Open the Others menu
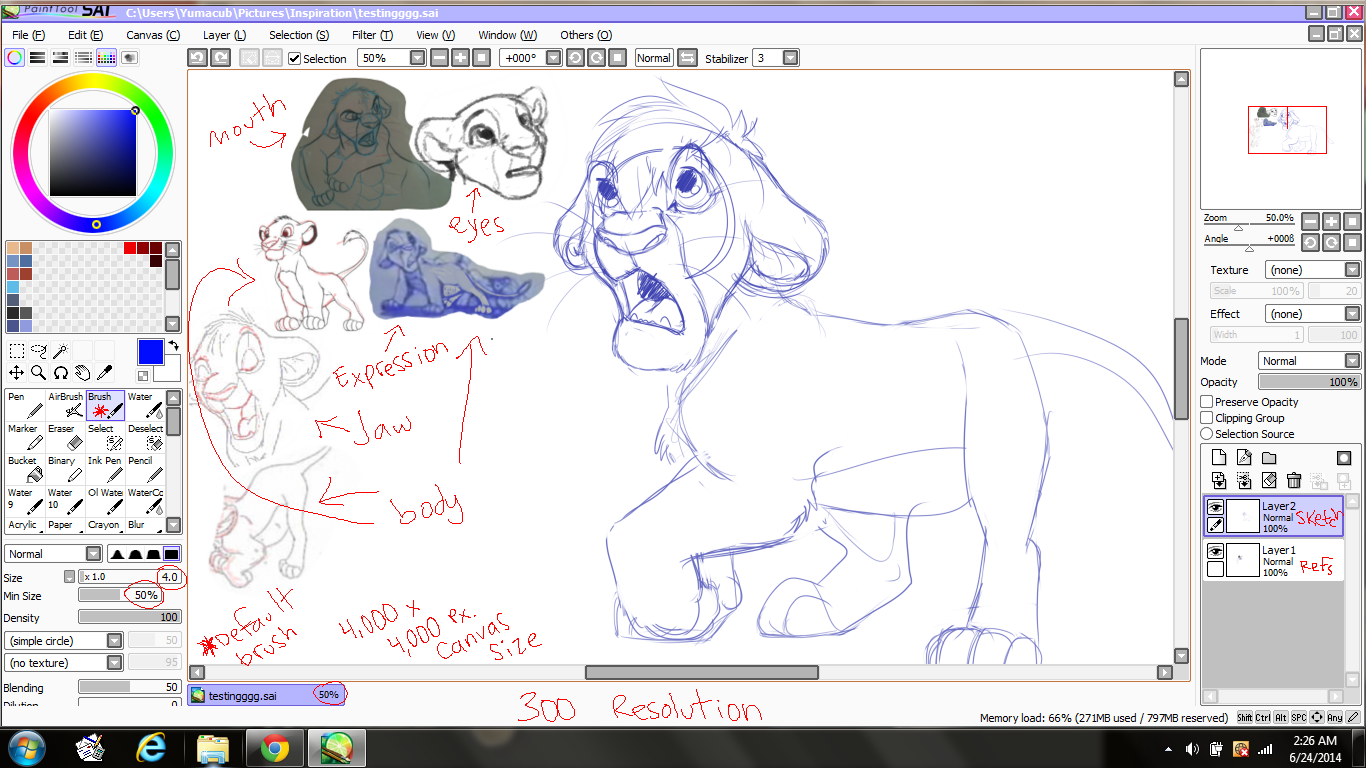This screenshot has height=768, width=1366. (x=586, y=35)
